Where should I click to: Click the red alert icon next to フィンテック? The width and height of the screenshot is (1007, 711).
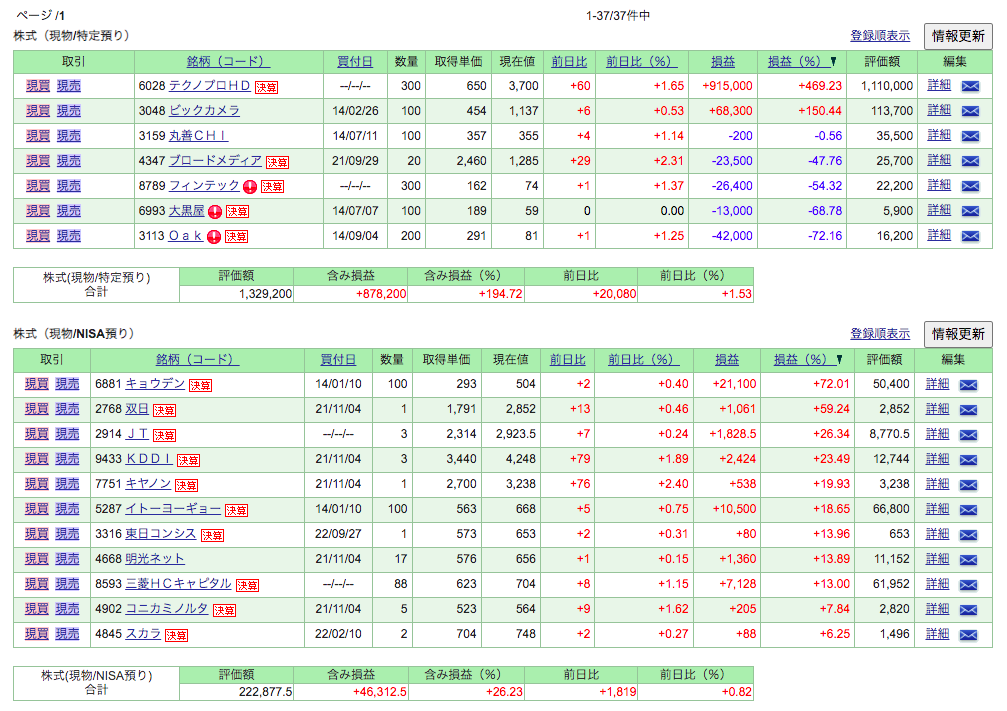(250, 187)
